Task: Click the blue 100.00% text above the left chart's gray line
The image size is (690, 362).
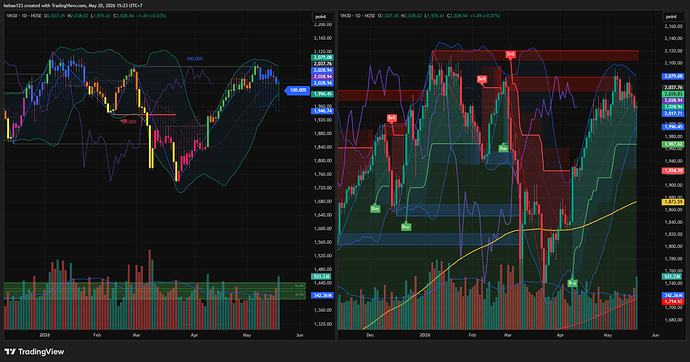Action: (x=195, y=59)
